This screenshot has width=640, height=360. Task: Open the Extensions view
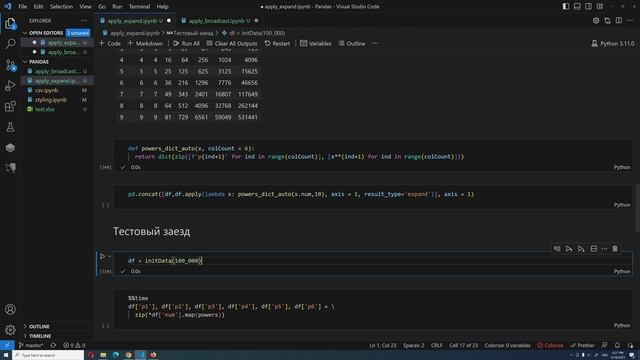(10, 107)
